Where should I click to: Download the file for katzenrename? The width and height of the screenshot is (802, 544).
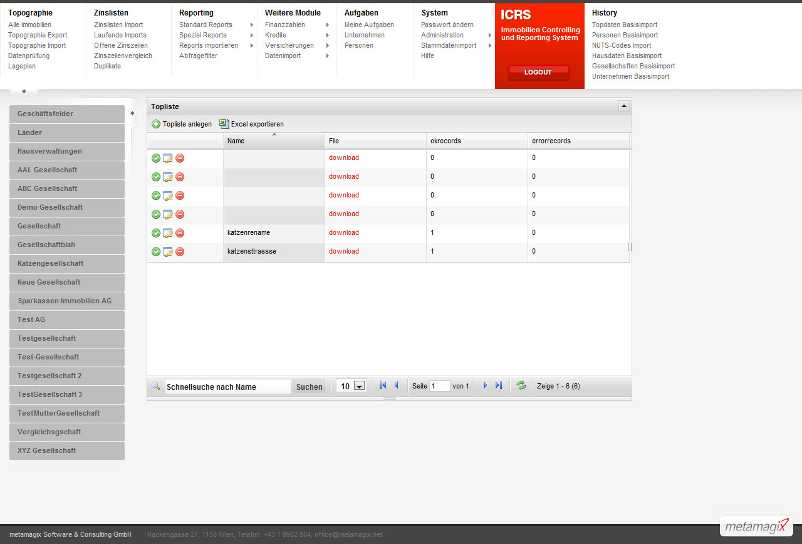point(344,233)
